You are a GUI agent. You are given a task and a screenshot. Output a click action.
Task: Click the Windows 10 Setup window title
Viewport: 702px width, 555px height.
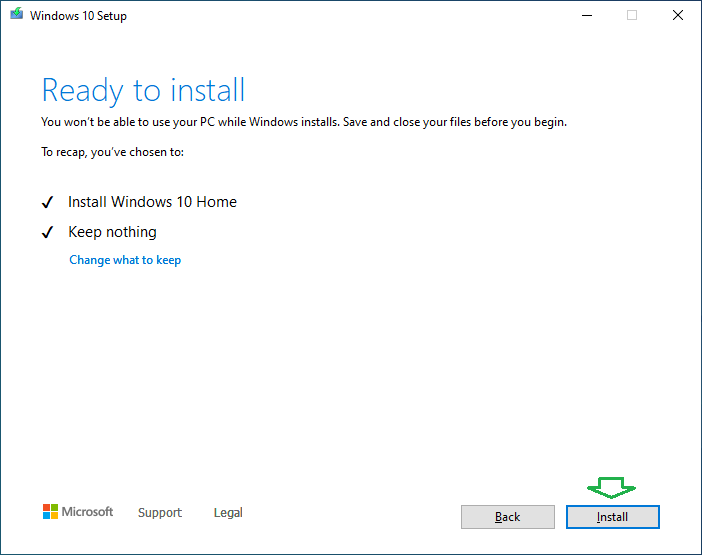pos(78,16)
